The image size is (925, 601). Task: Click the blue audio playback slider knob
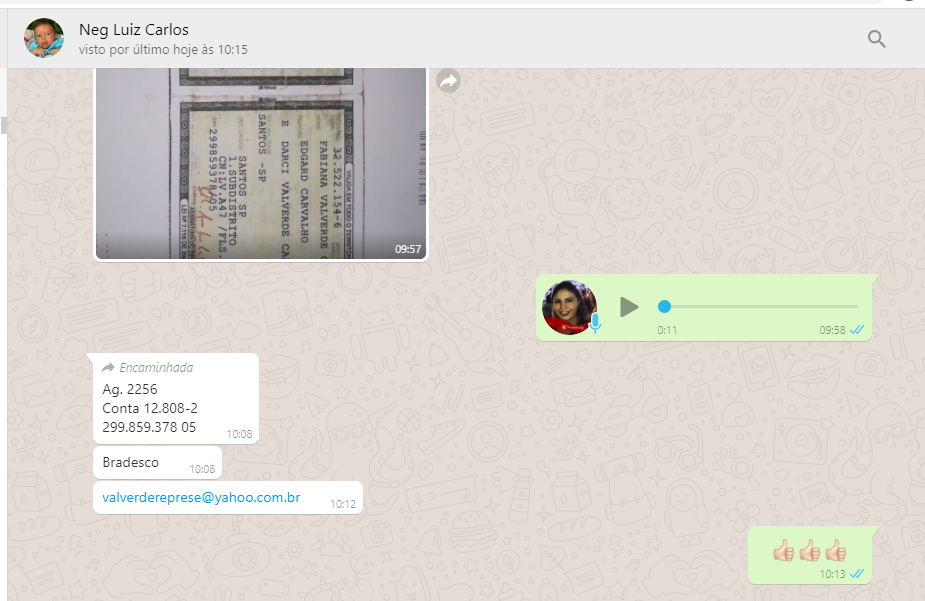pos(664,306)
